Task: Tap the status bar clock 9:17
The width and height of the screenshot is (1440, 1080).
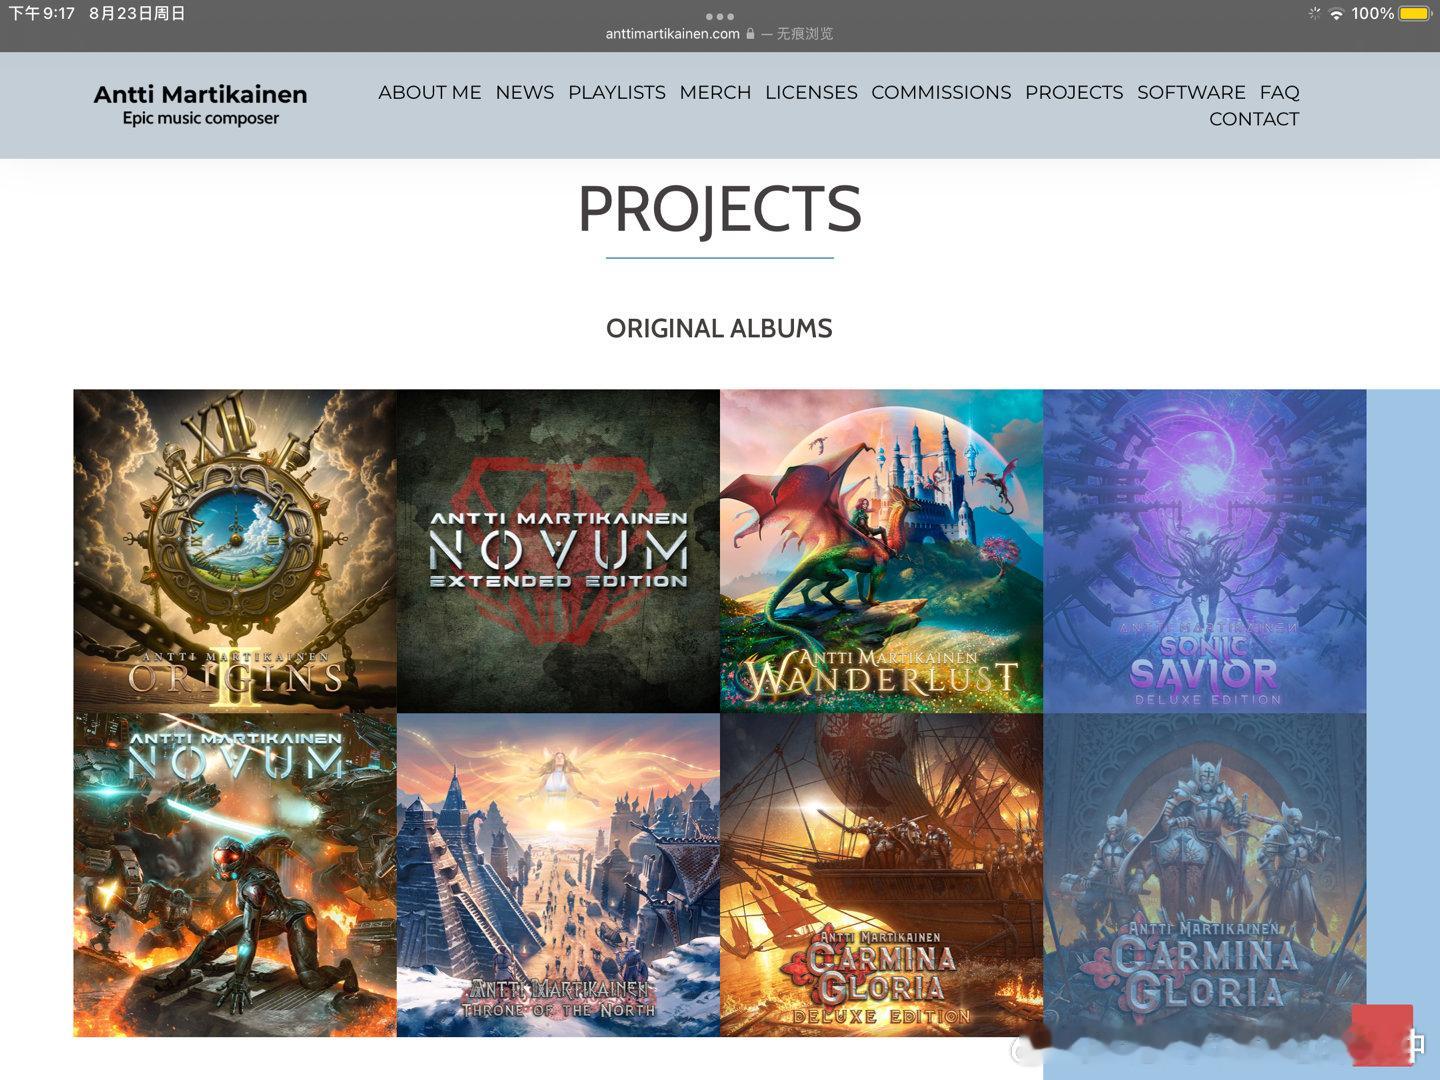Action: [x=42, y=14]
